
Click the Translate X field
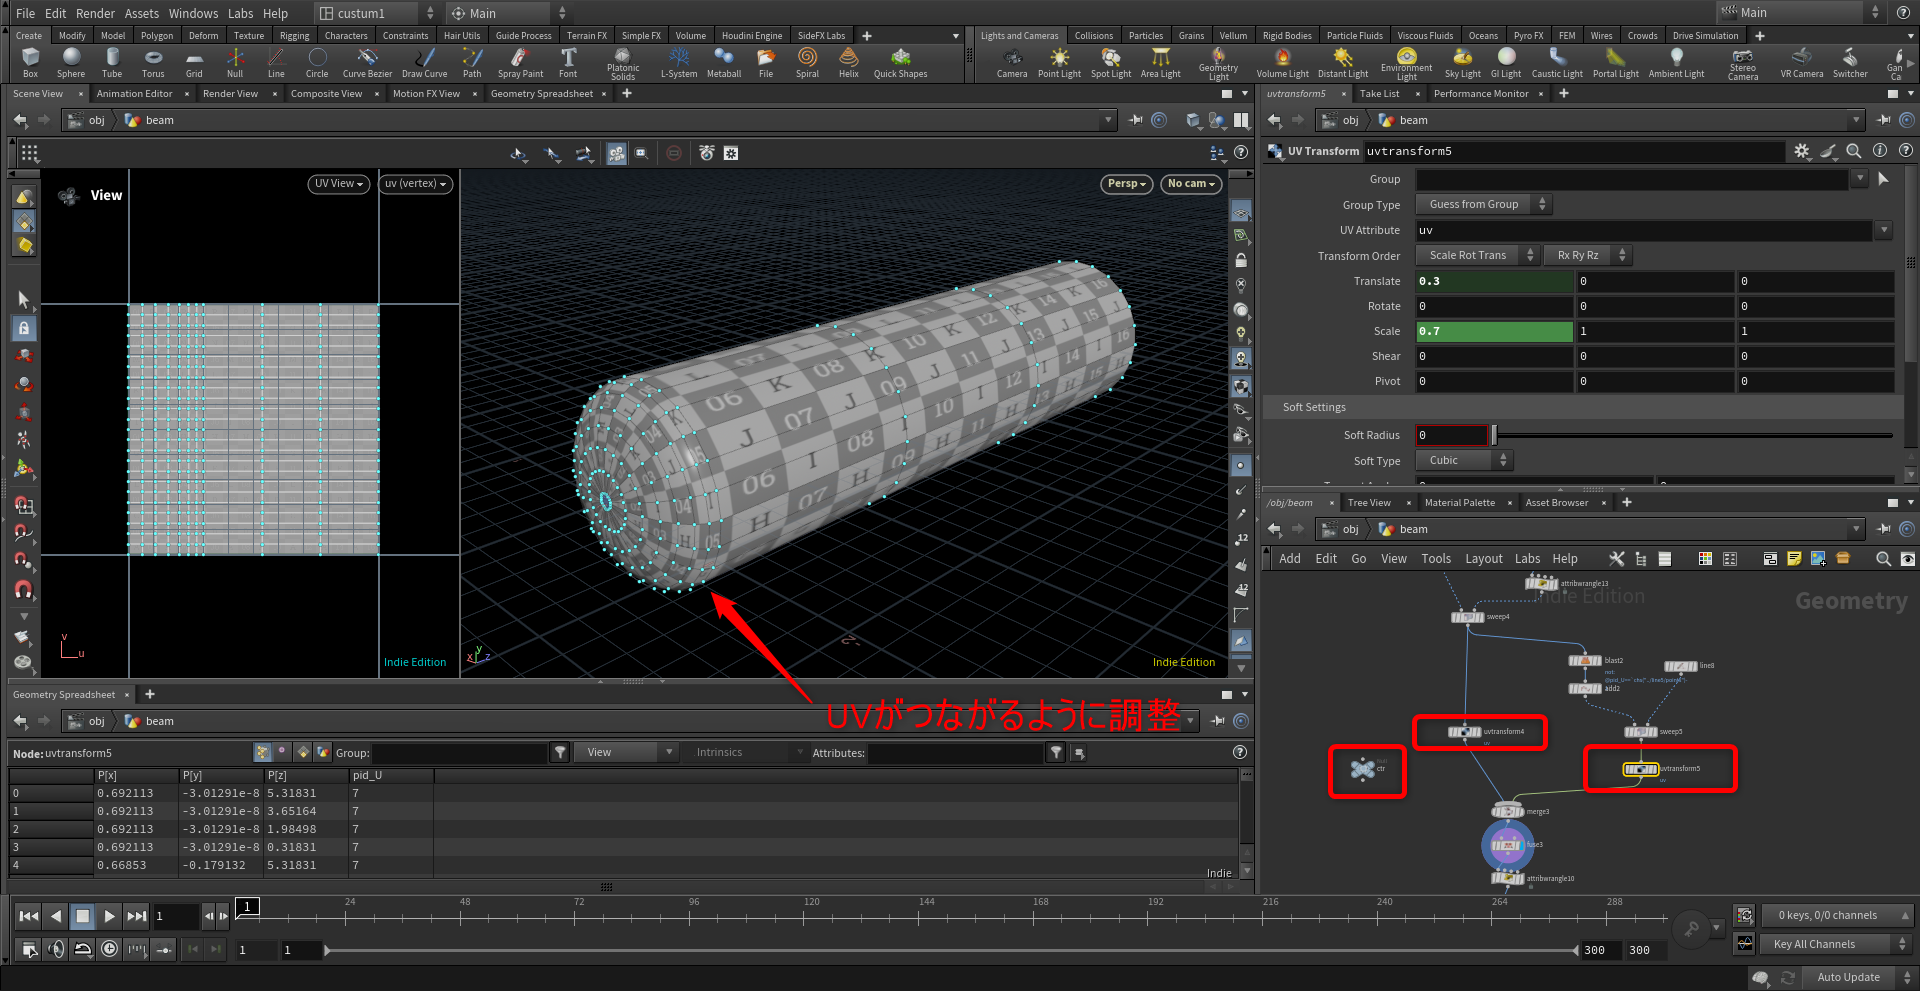(x=1493, y=281)
